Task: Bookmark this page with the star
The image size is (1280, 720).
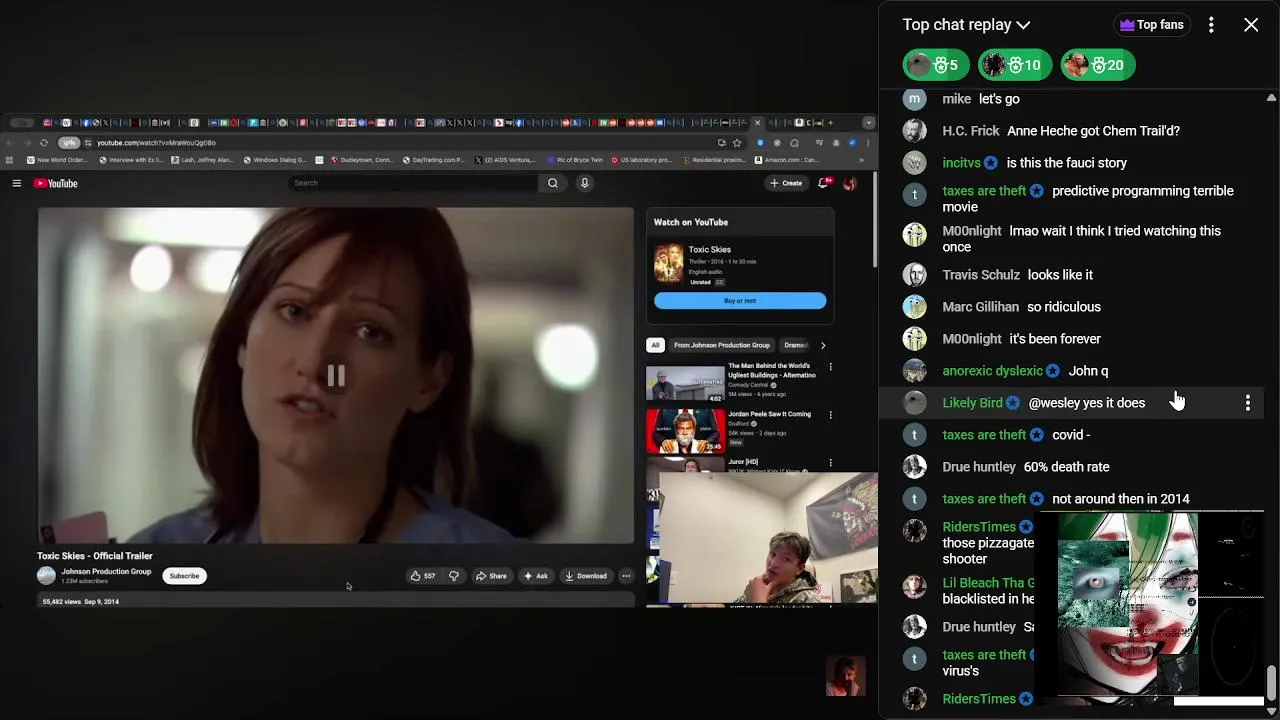Action: (x=737, y=143)
